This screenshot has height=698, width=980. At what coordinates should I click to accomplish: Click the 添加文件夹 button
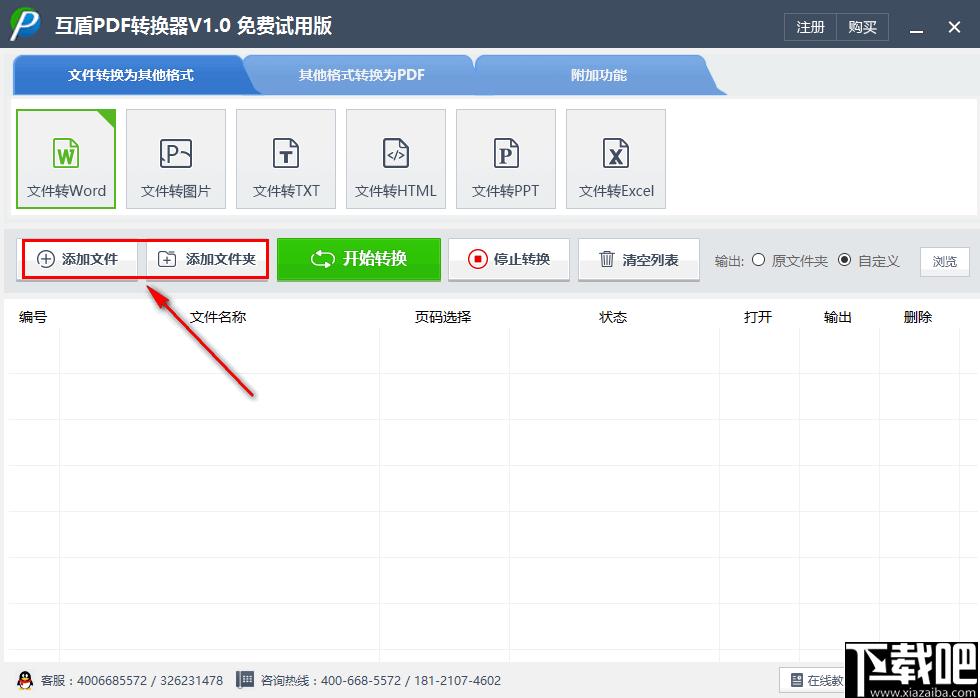[208, 259]
